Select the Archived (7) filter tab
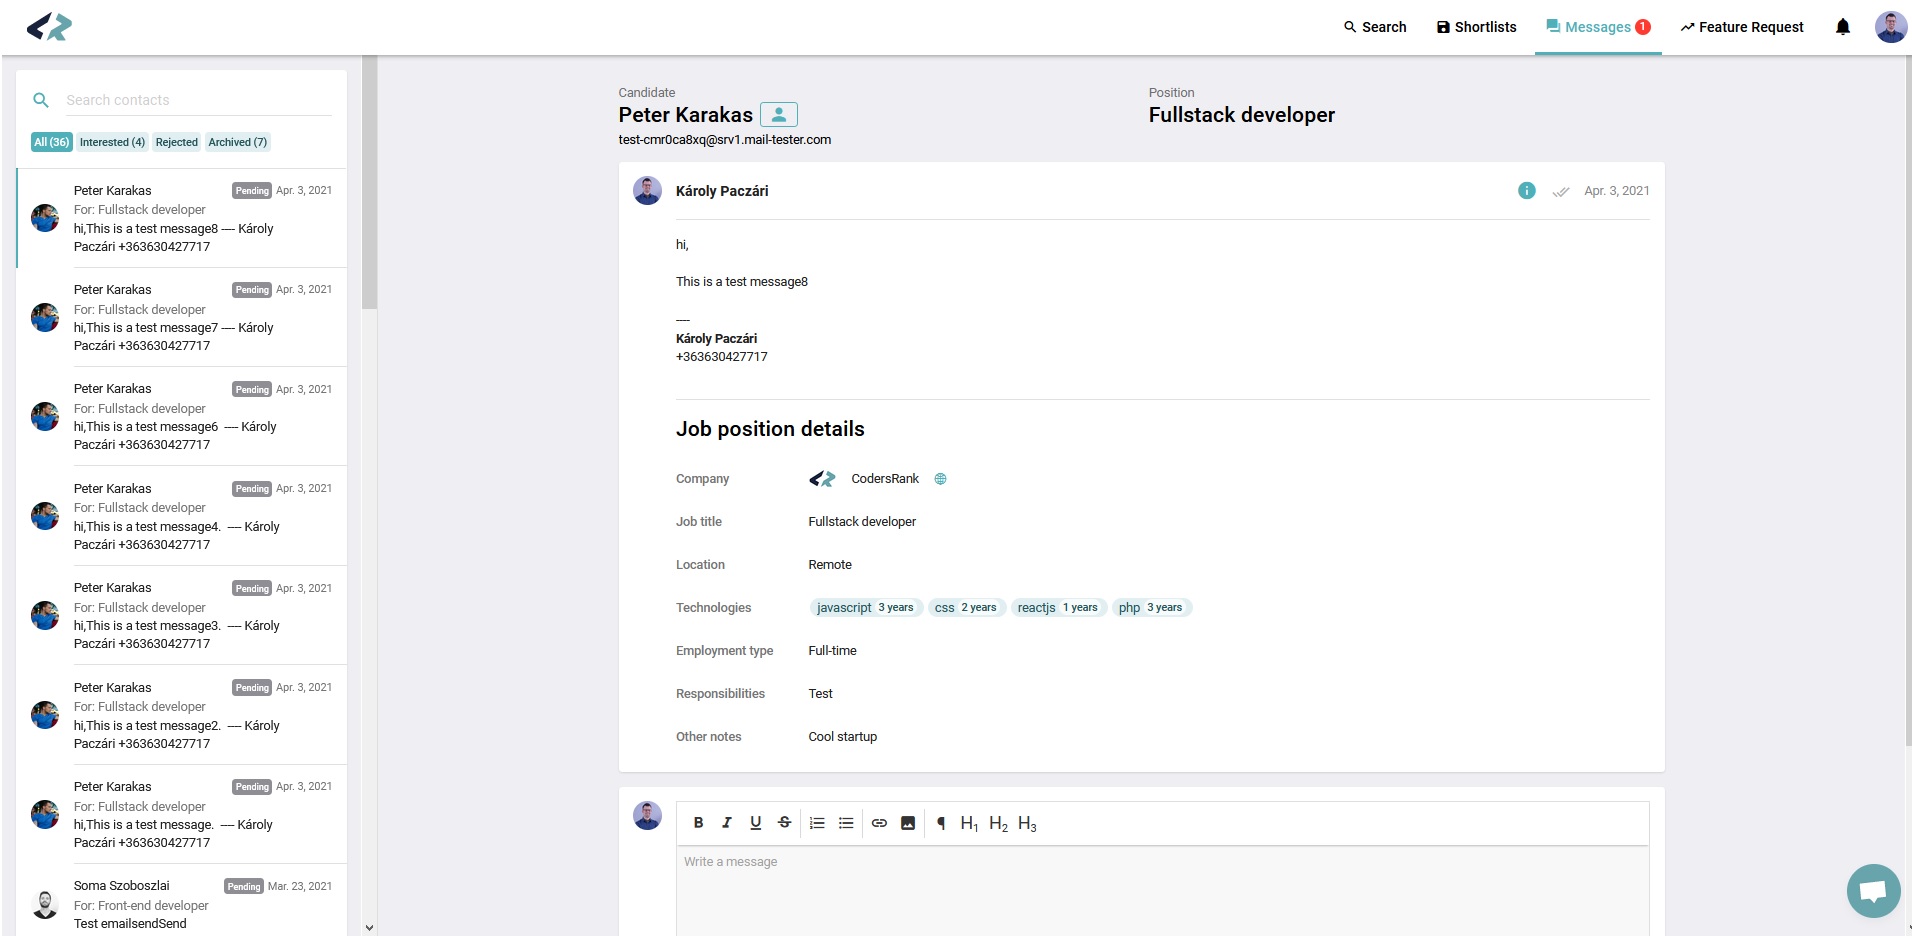The width and height of the screenshot is (1912, 936). coord(238,142)
